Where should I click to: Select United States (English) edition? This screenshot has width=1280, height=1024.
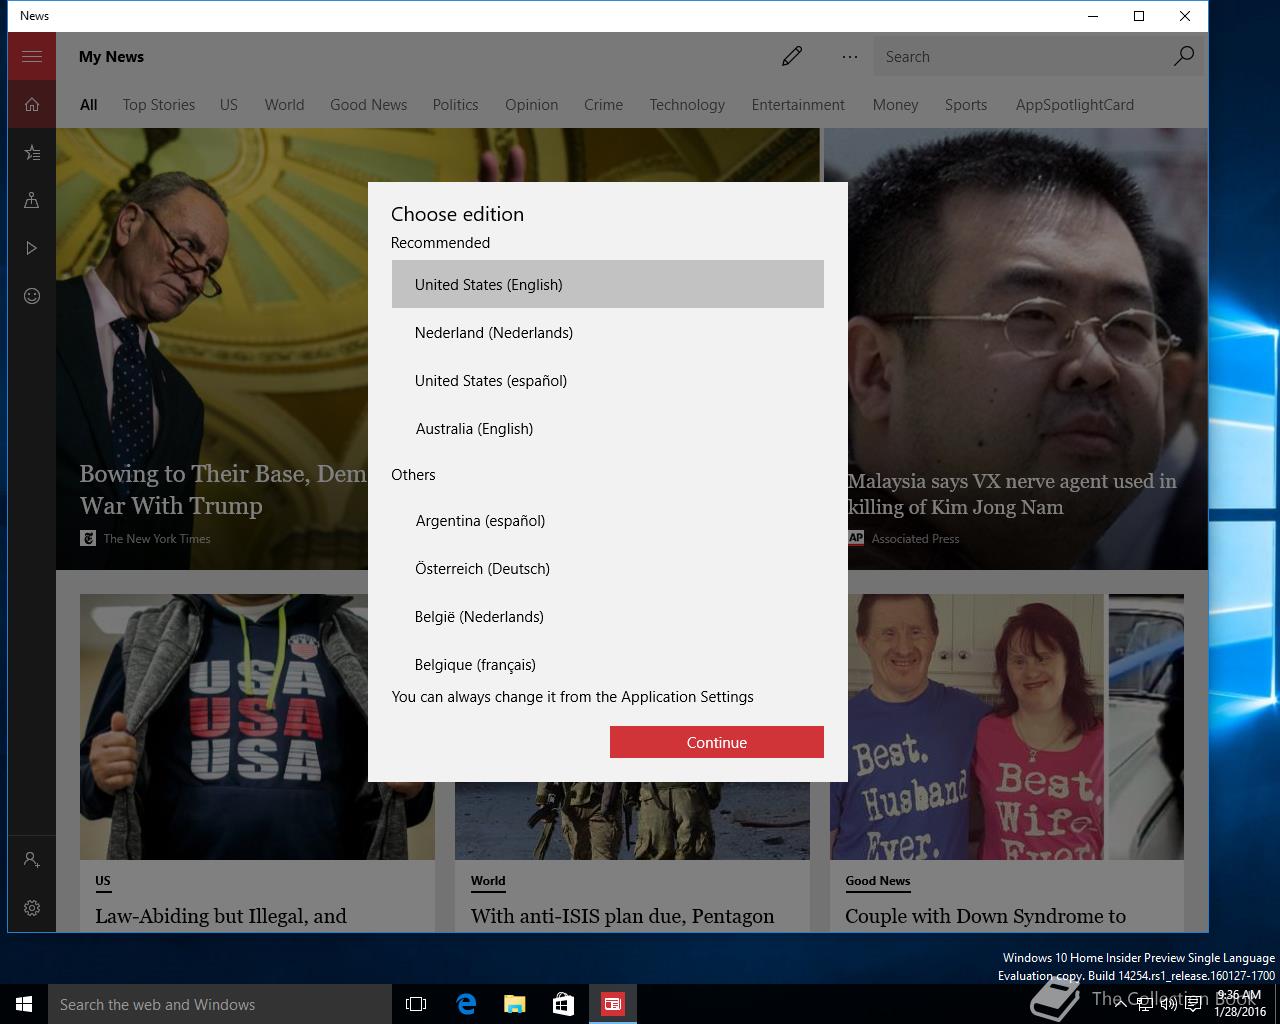pyautogui.click(x=608, y=284)
